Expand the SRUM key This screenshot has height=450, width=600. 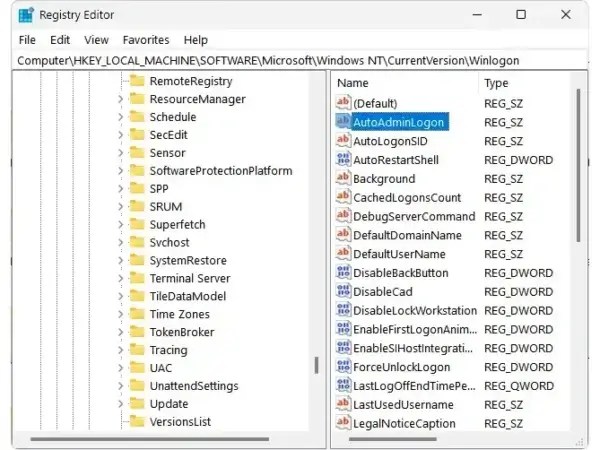coord(121,207)
